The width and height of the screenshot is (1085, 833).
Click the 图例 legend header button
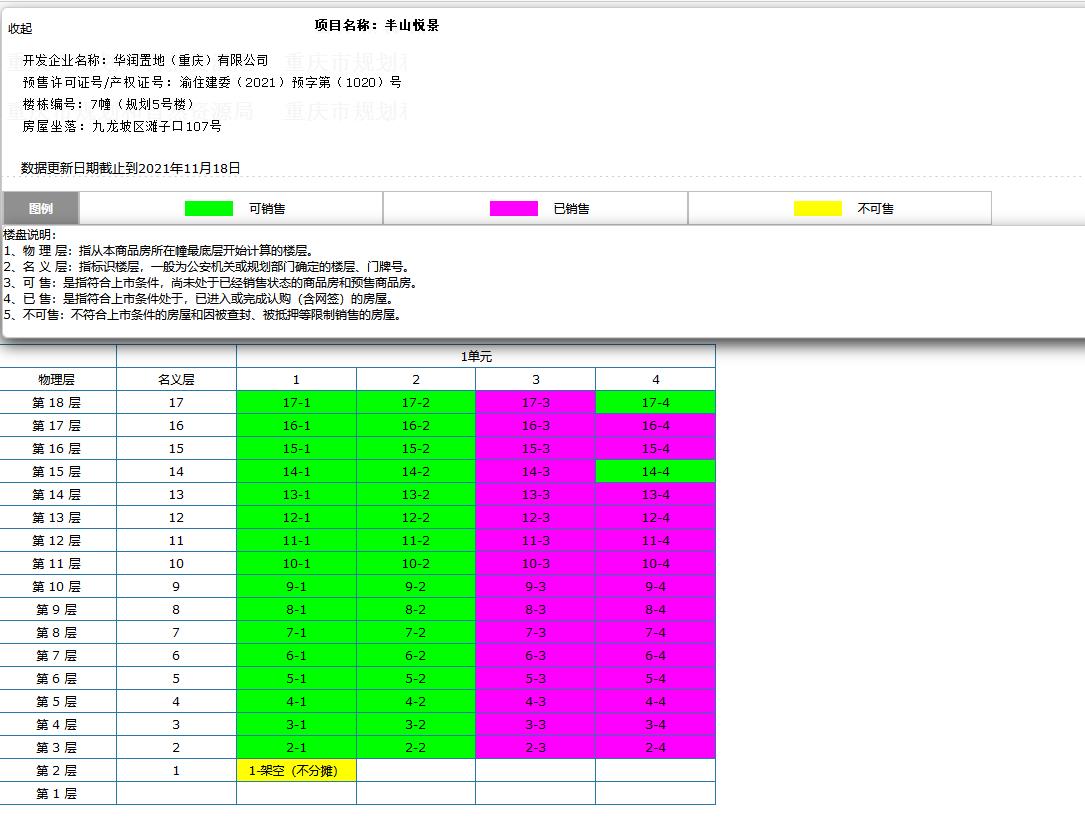(x=40, y=208)
